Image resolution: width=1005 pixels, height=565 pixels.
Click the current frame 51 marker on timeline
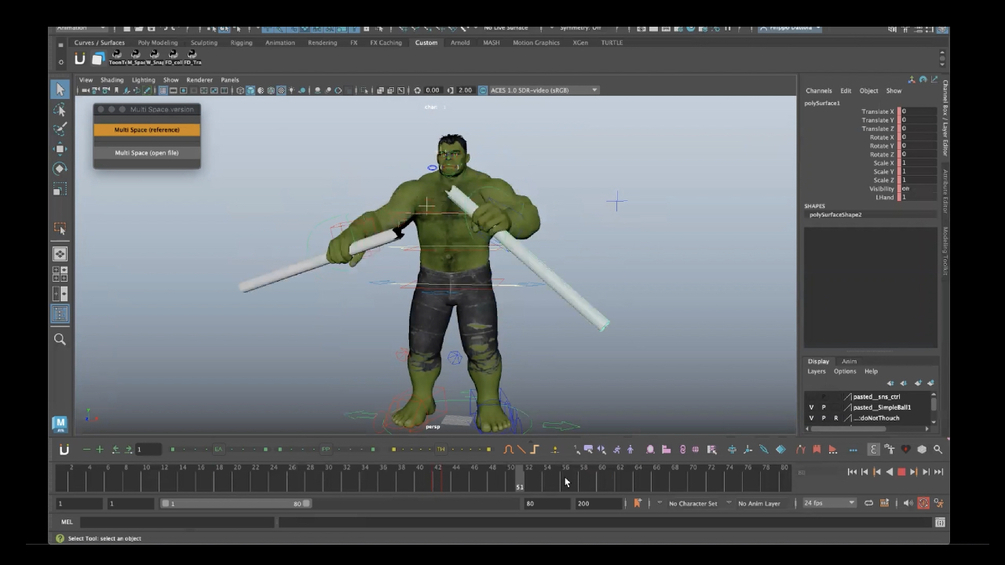pos(519,479)
